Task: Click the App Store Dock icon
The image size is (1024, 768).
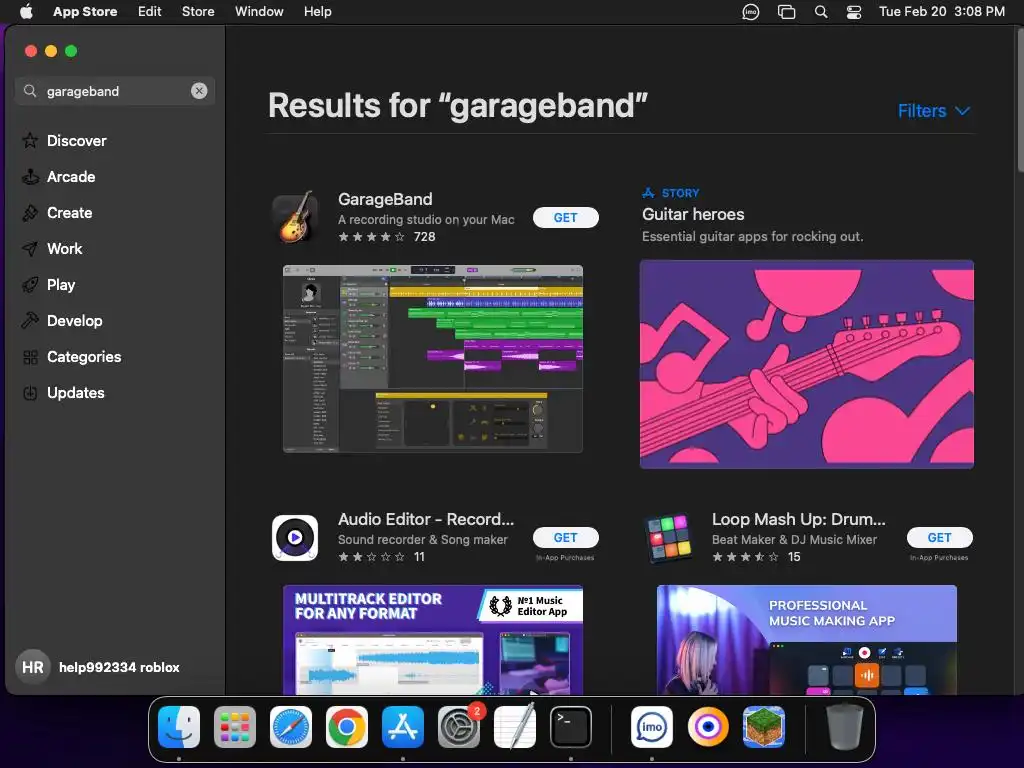Action: [x=402, y=727]
